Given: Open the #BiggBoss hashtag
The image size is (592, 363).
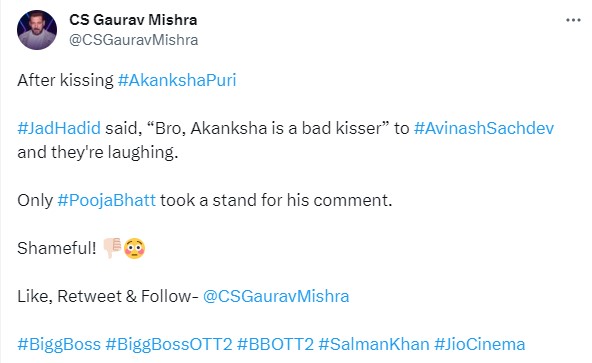Looking at the screenshot, I should tap(59, 344).
